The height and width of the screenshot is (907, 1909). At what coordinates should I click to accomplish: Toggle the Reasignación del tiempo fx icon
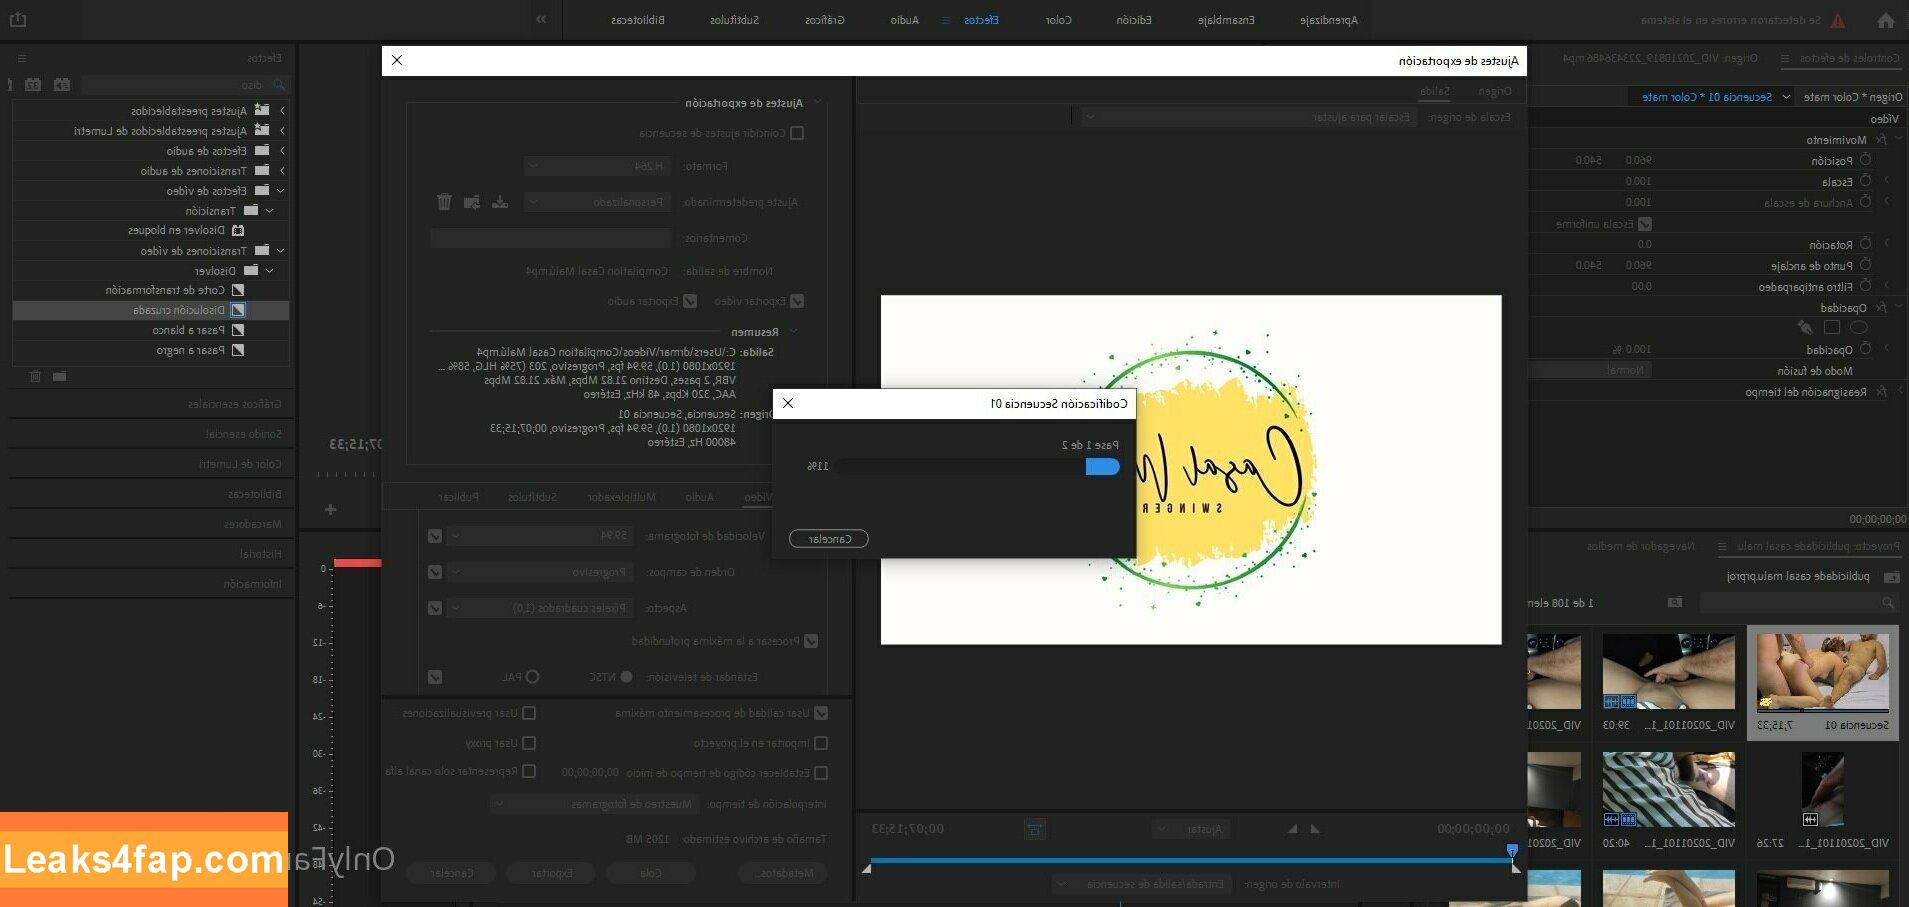pos(1881,392)
